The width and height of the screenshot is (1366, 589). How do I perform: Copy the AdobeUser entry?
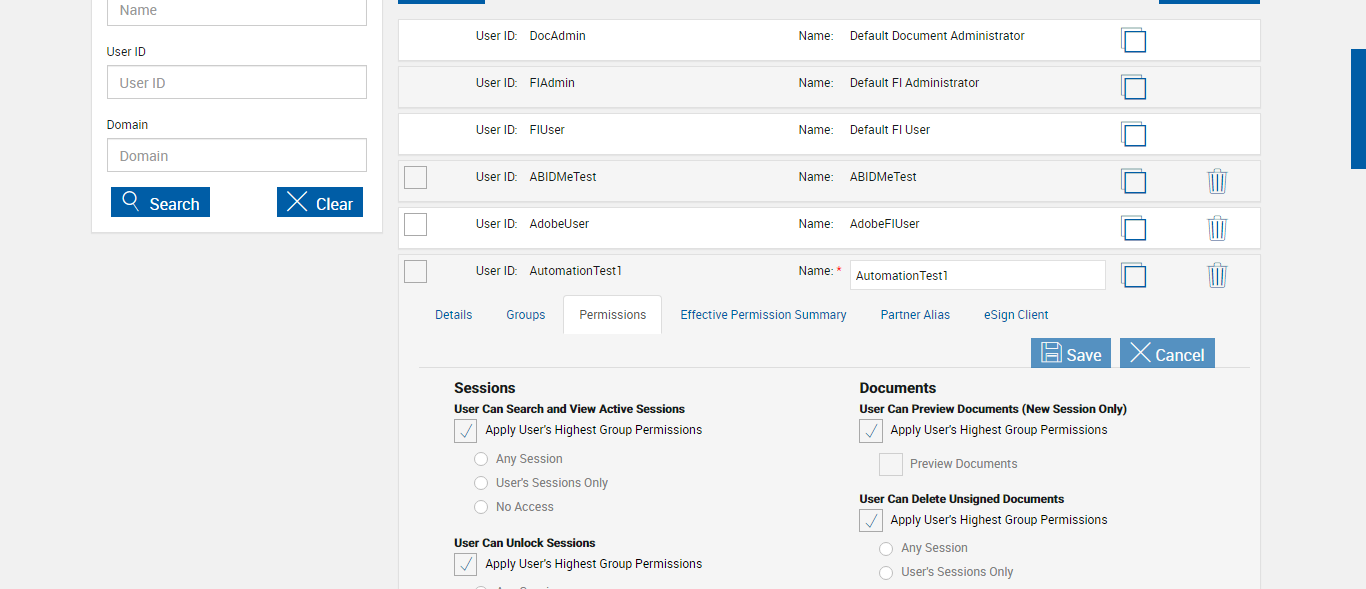pos(1133,228)
